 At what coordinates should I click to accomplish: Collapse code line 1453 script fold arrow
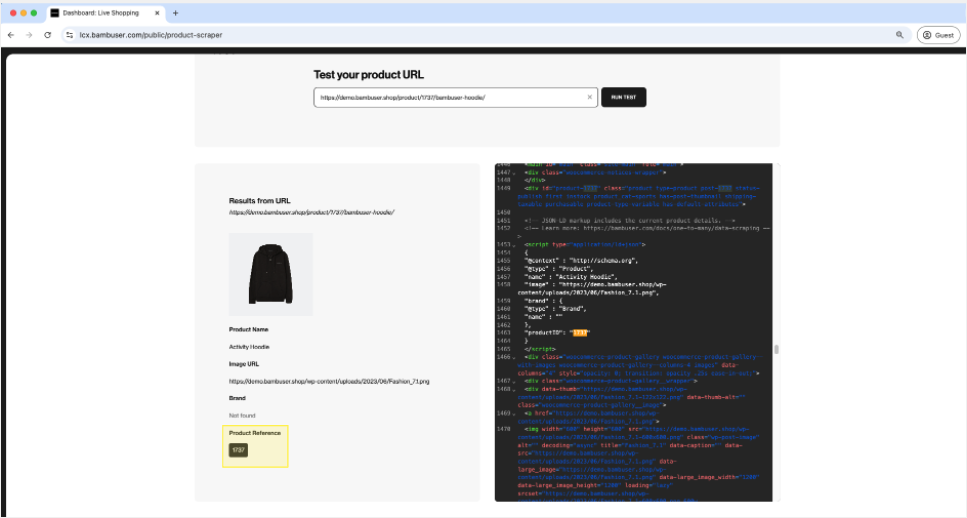[514, 245]
